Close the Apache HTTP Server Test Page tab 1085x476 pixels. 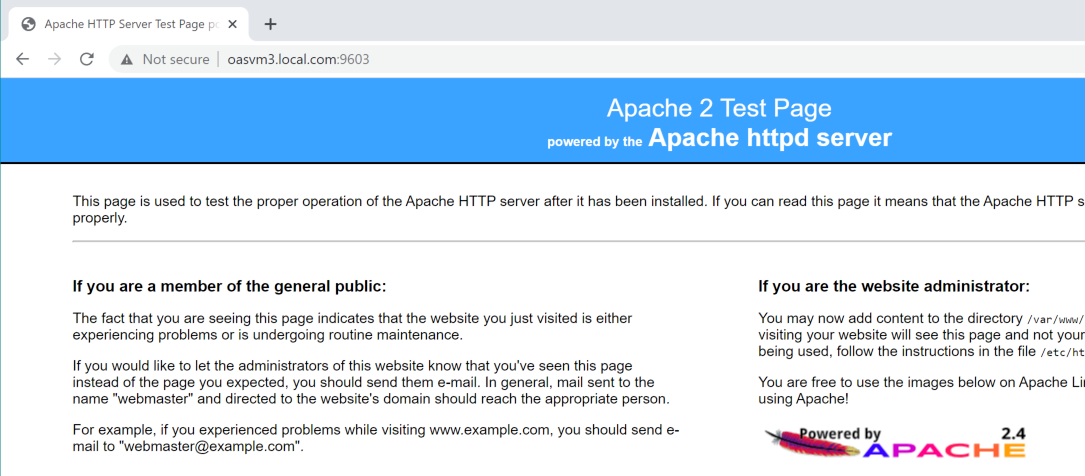(232, 24)
